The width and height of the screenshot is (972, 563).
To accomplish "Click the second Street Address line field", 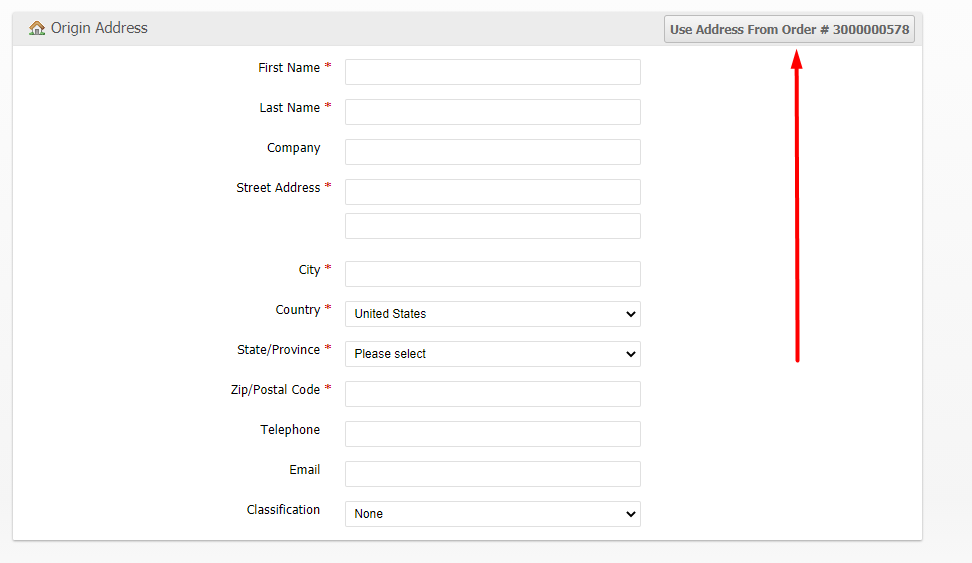I will click(x=493, y=226).
